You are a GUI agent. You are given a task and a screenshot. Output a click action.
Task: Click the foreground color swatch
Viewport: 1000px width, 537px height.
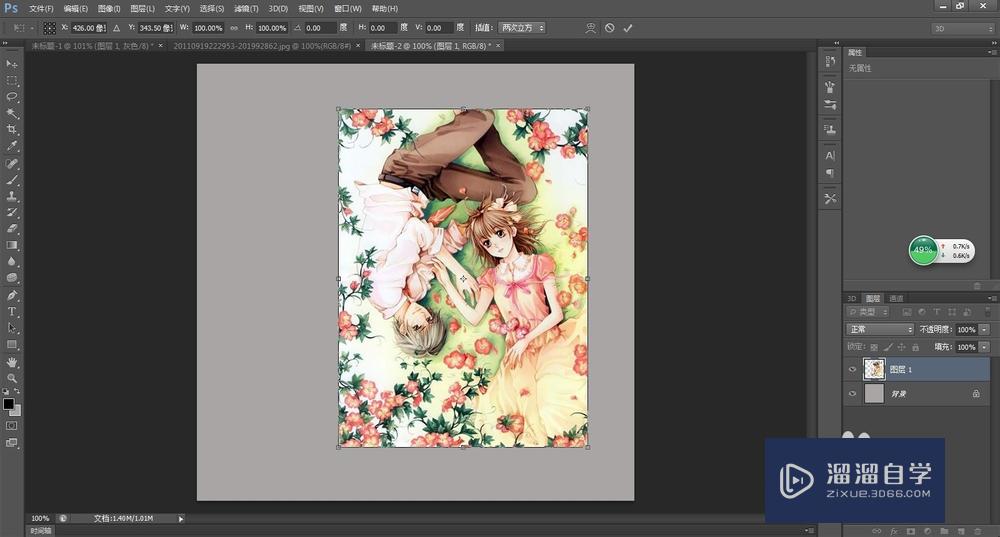click(x=8, y=404)
